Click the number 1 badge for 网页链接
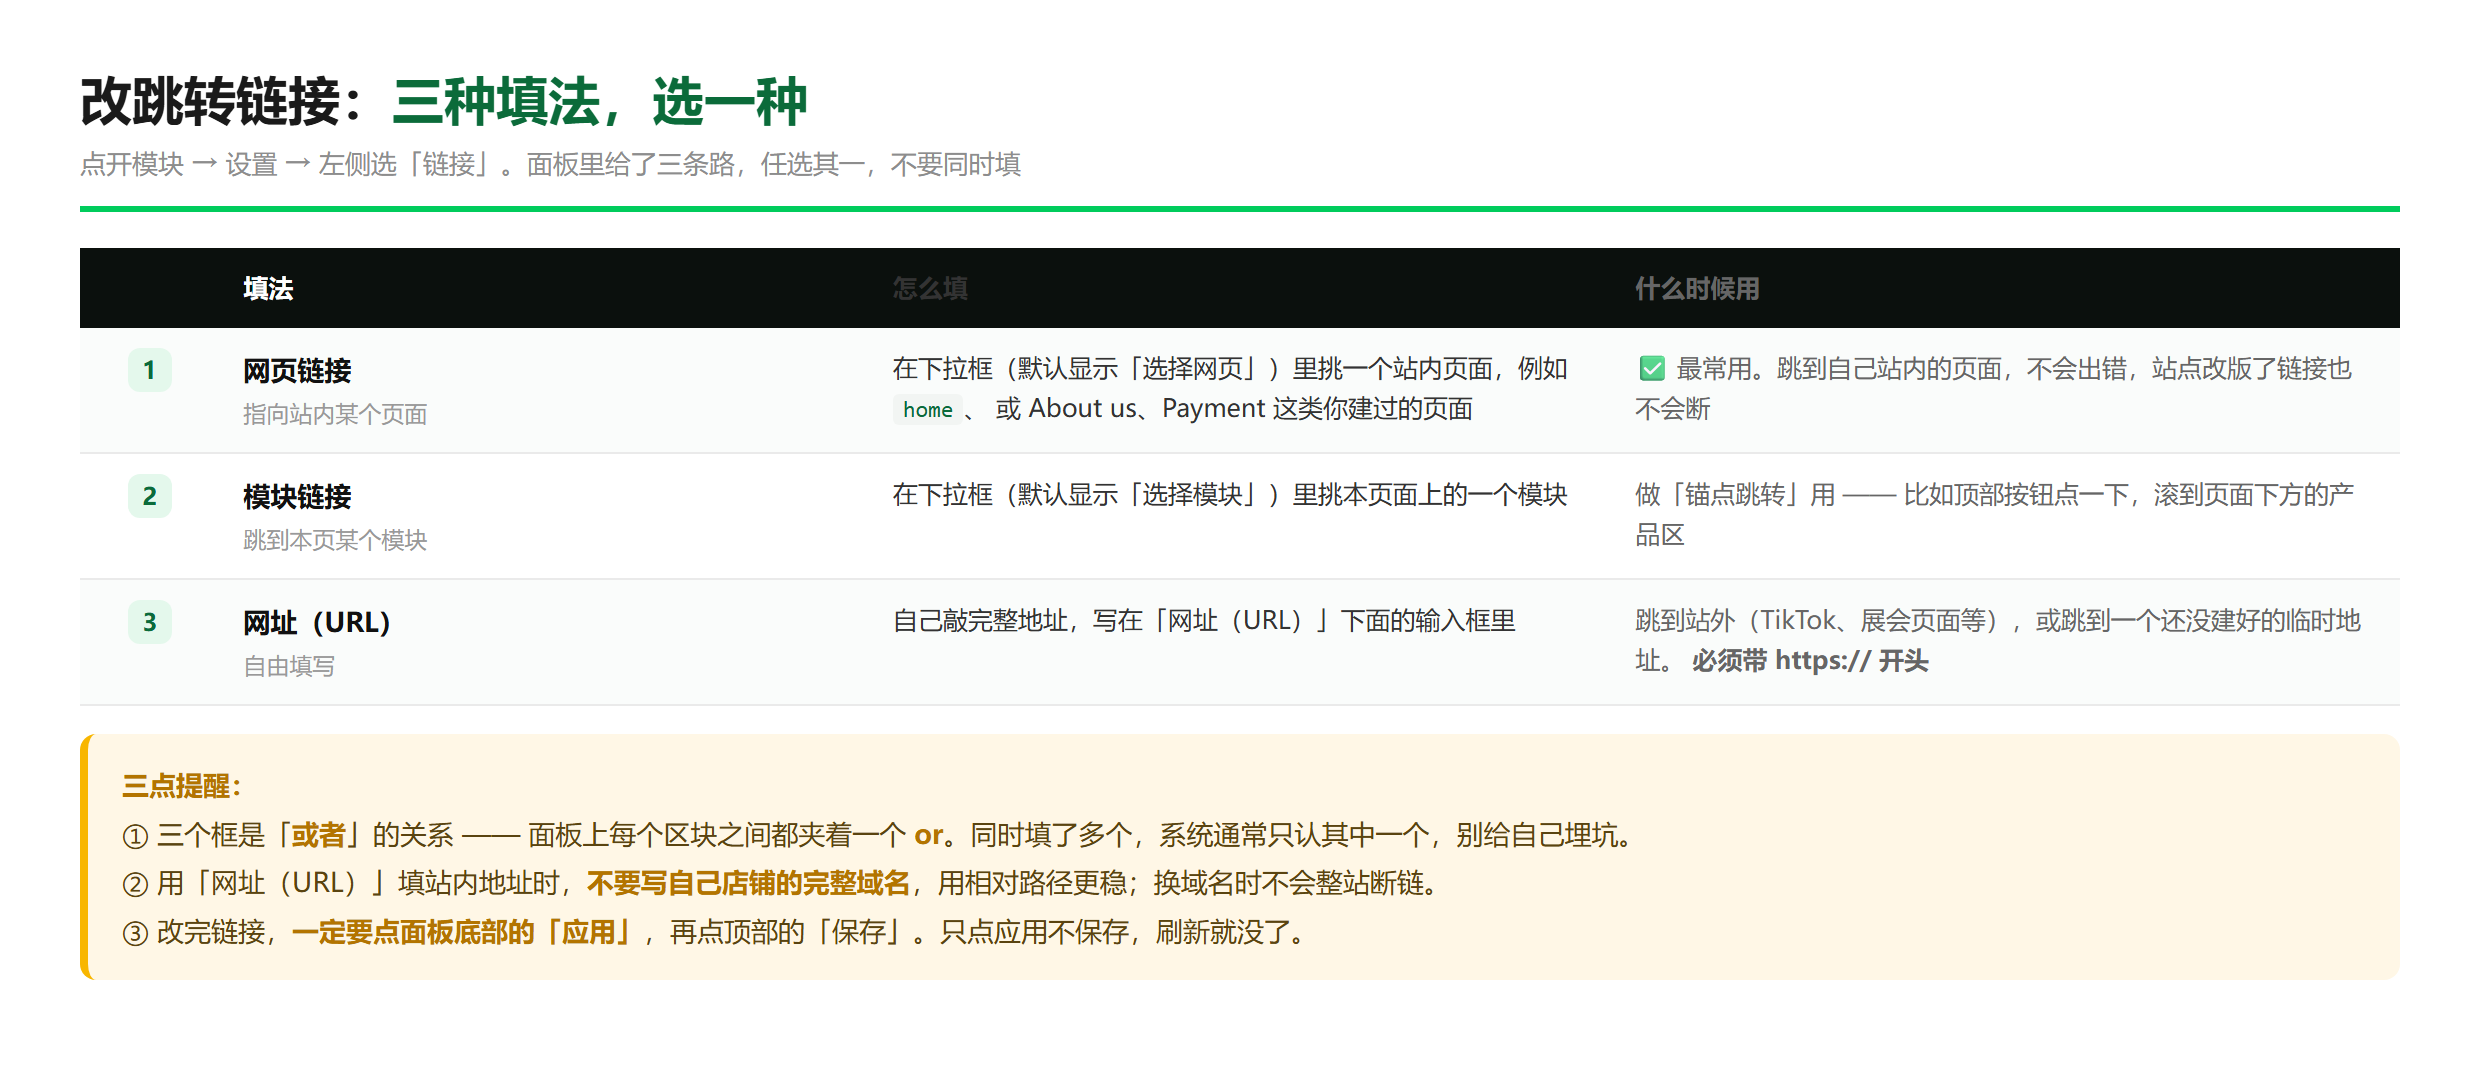The image size is (2480, 1088). pos(150,370)
